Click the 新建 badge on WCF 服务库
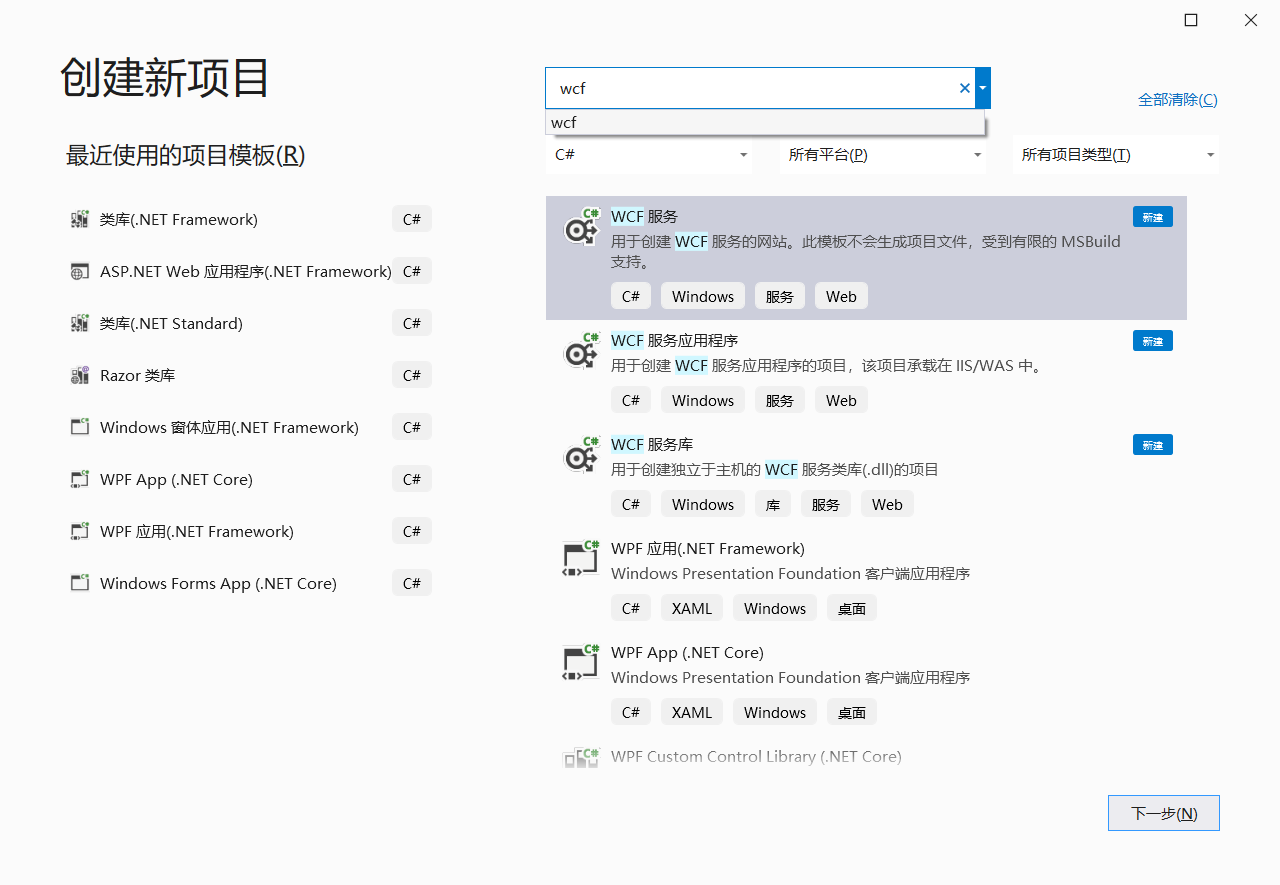This screenshot has width=1280, height=885. click(x=1153, y=445)
